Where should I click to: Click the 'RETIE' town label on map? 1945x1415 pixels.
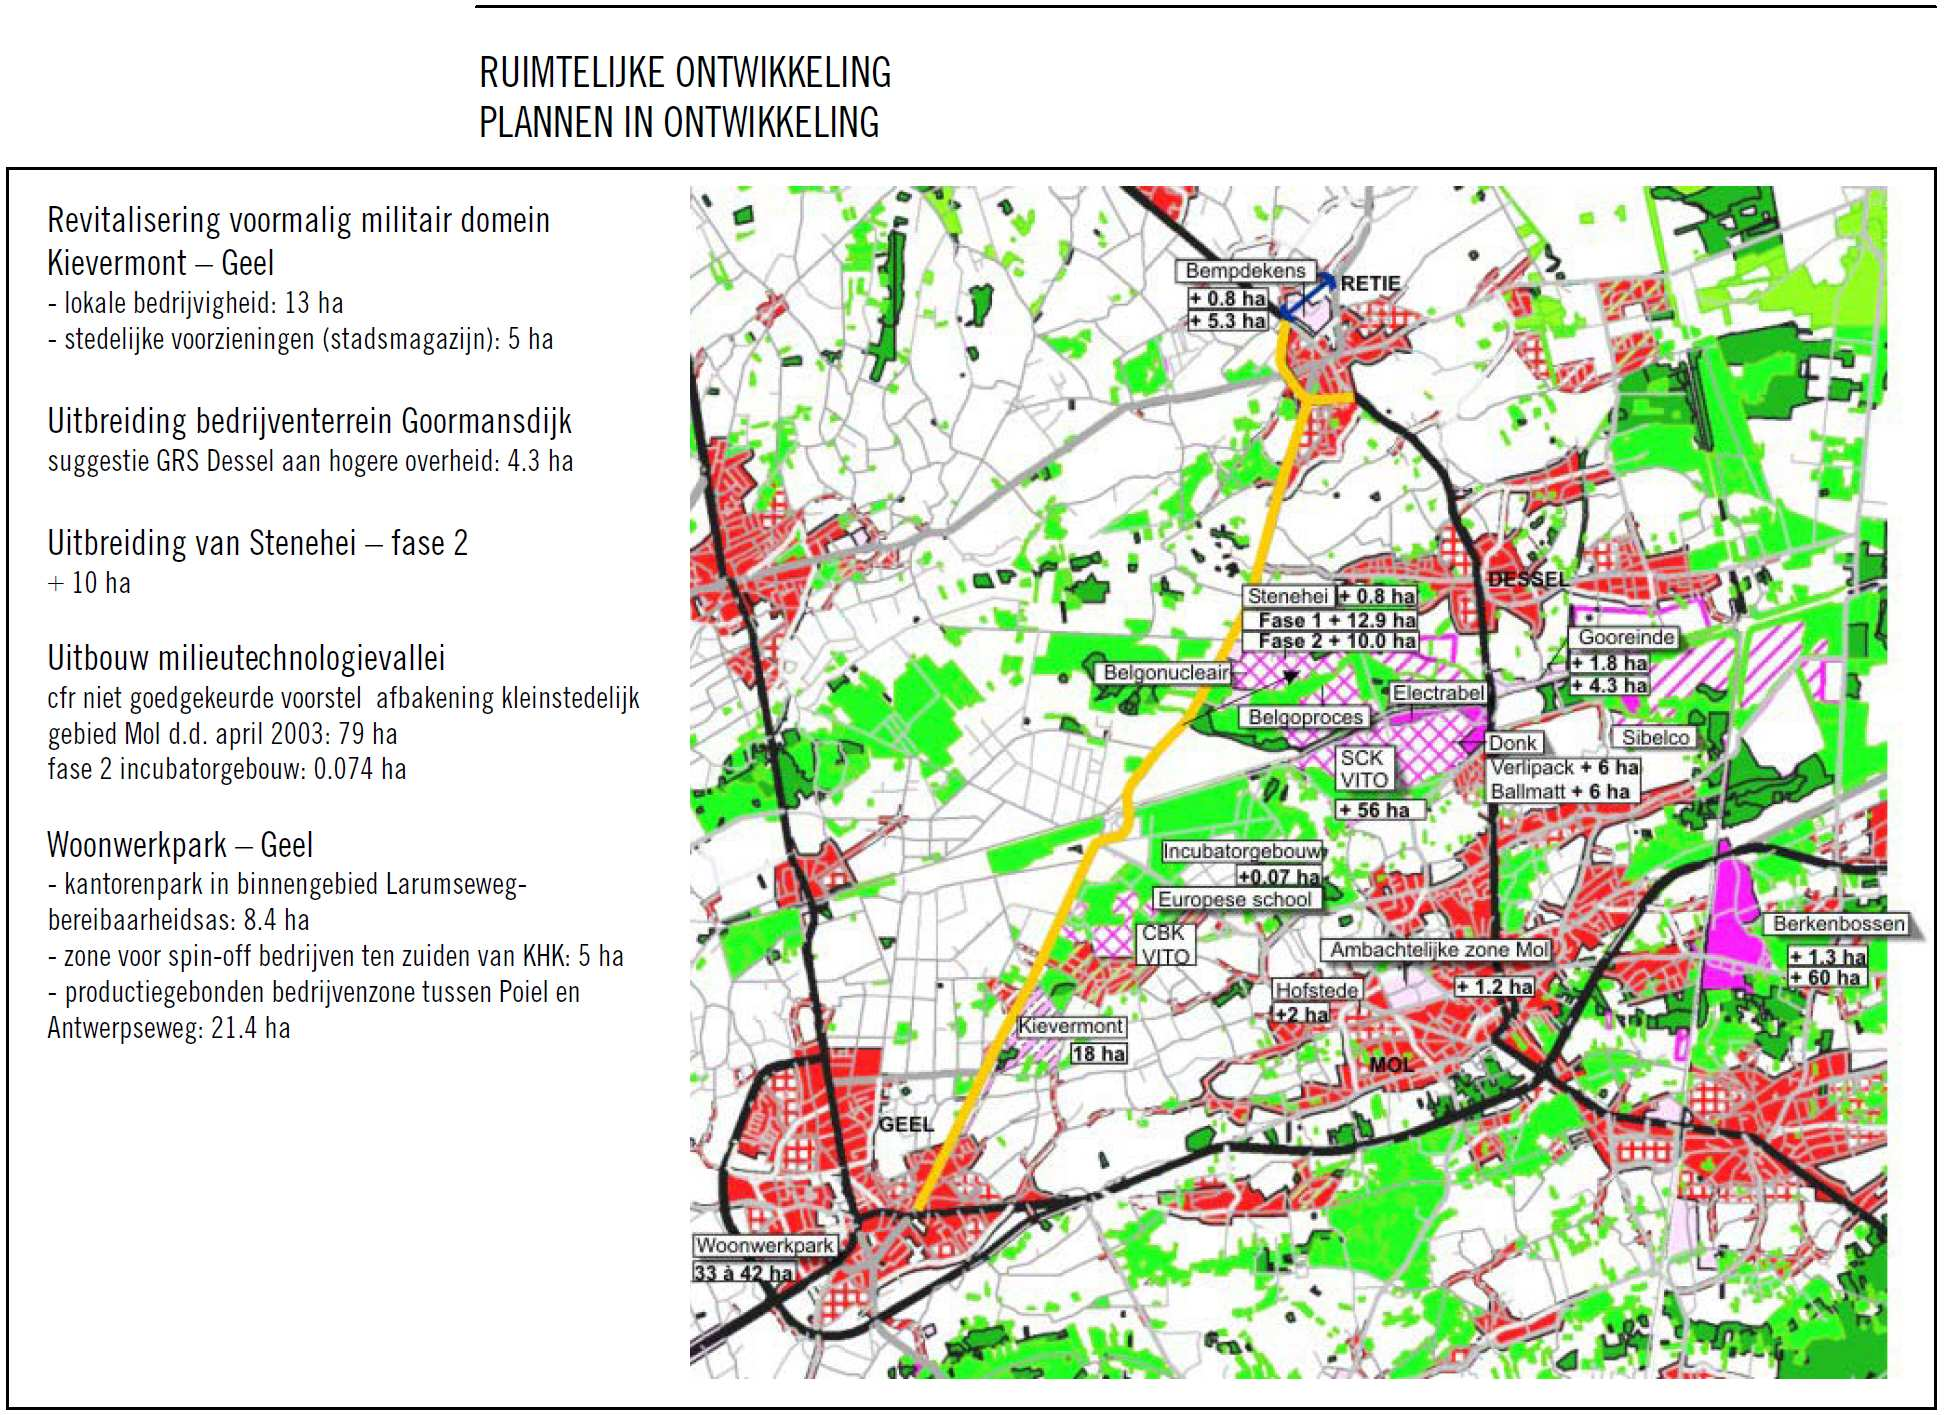point(1369,284)
